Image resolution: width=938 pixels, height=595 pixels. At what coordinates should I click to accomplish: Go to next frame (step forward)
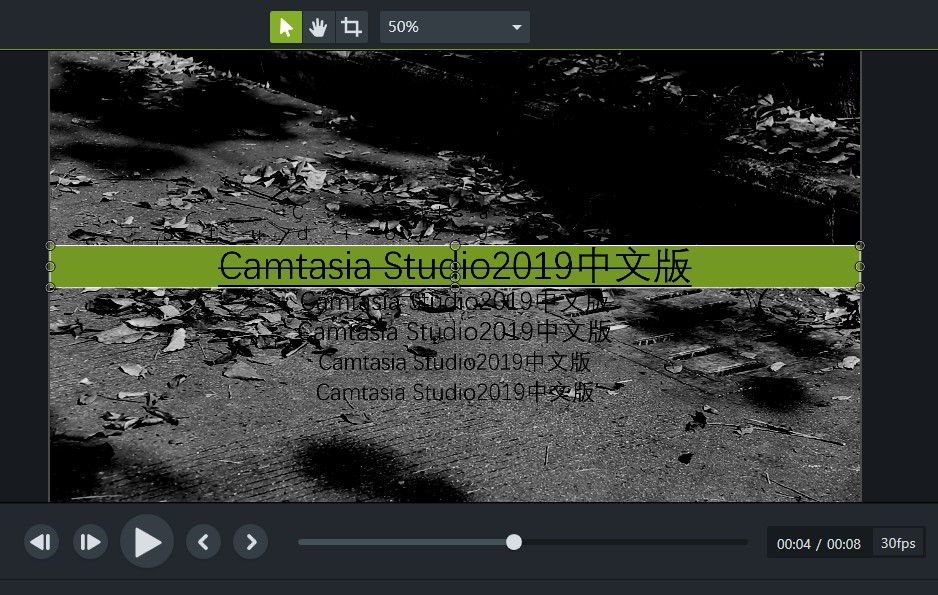click(x=90, y=542)
